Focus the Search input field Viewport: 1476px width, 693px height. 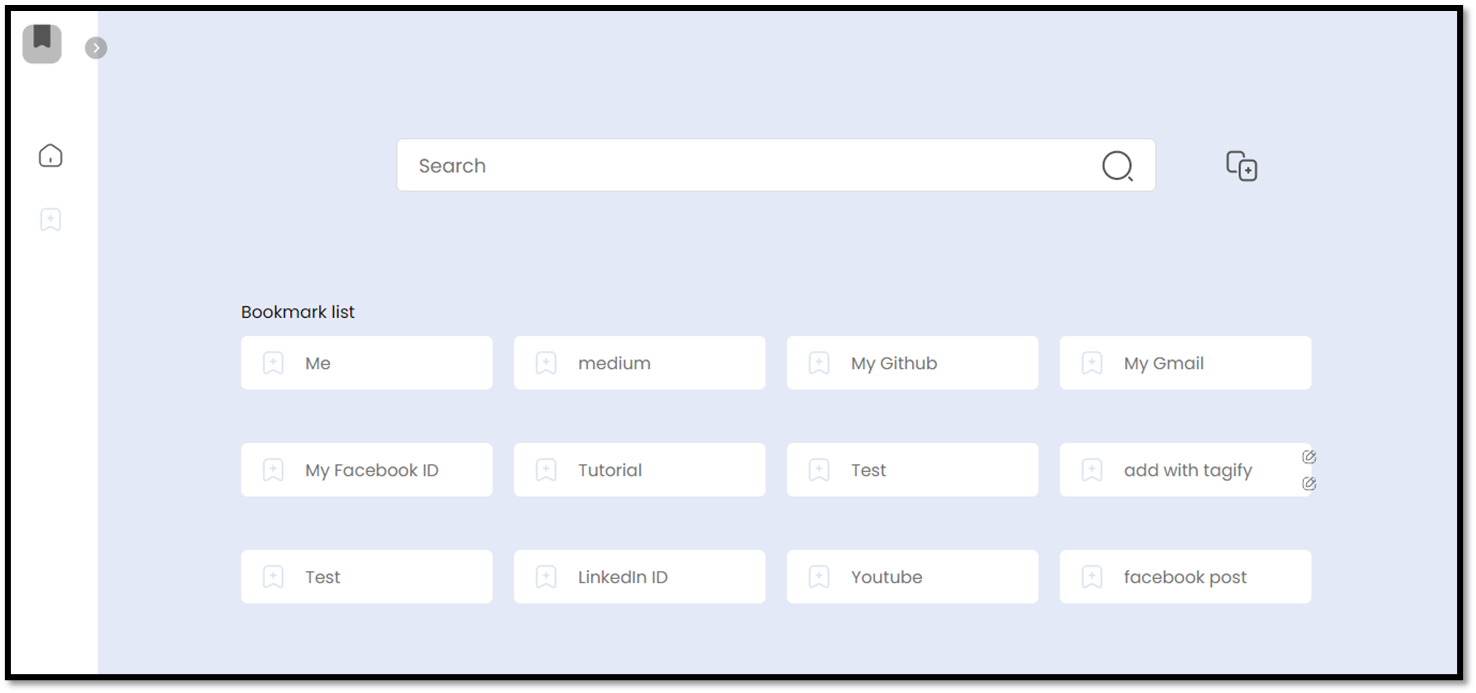click(x=776, y=165)
